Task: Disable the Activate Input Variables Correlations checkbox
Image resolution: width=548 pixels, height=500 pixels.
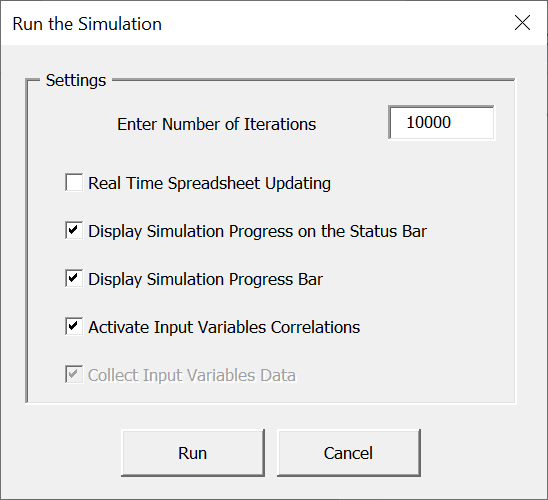Action: click(74, 326)
